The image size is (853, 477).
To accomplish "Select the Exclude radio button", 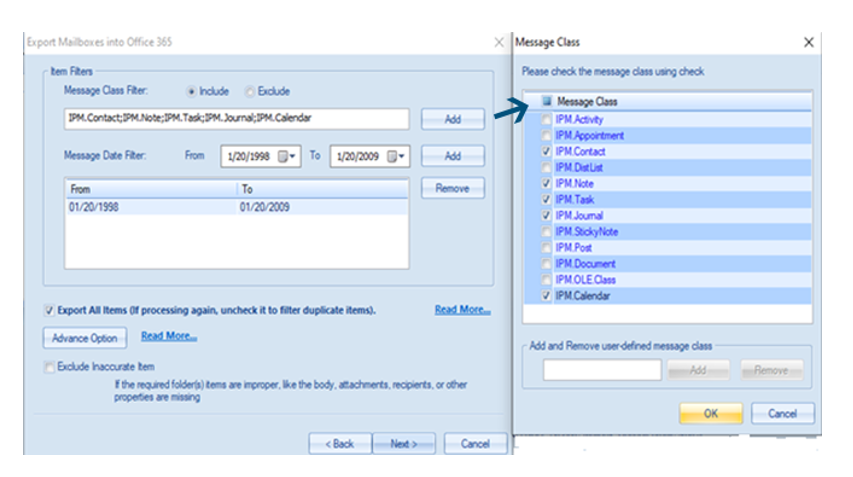I will click(x=249, y=91).
